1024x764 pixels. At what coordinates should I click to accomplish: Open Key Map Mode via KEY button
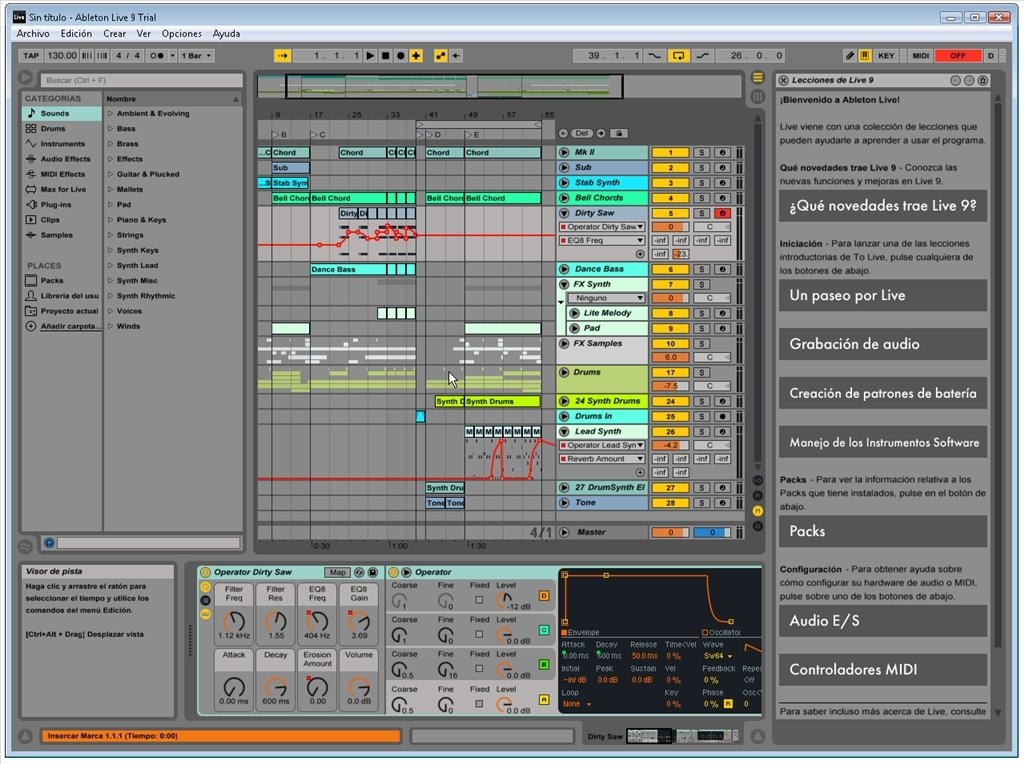(x=886, y=56)
